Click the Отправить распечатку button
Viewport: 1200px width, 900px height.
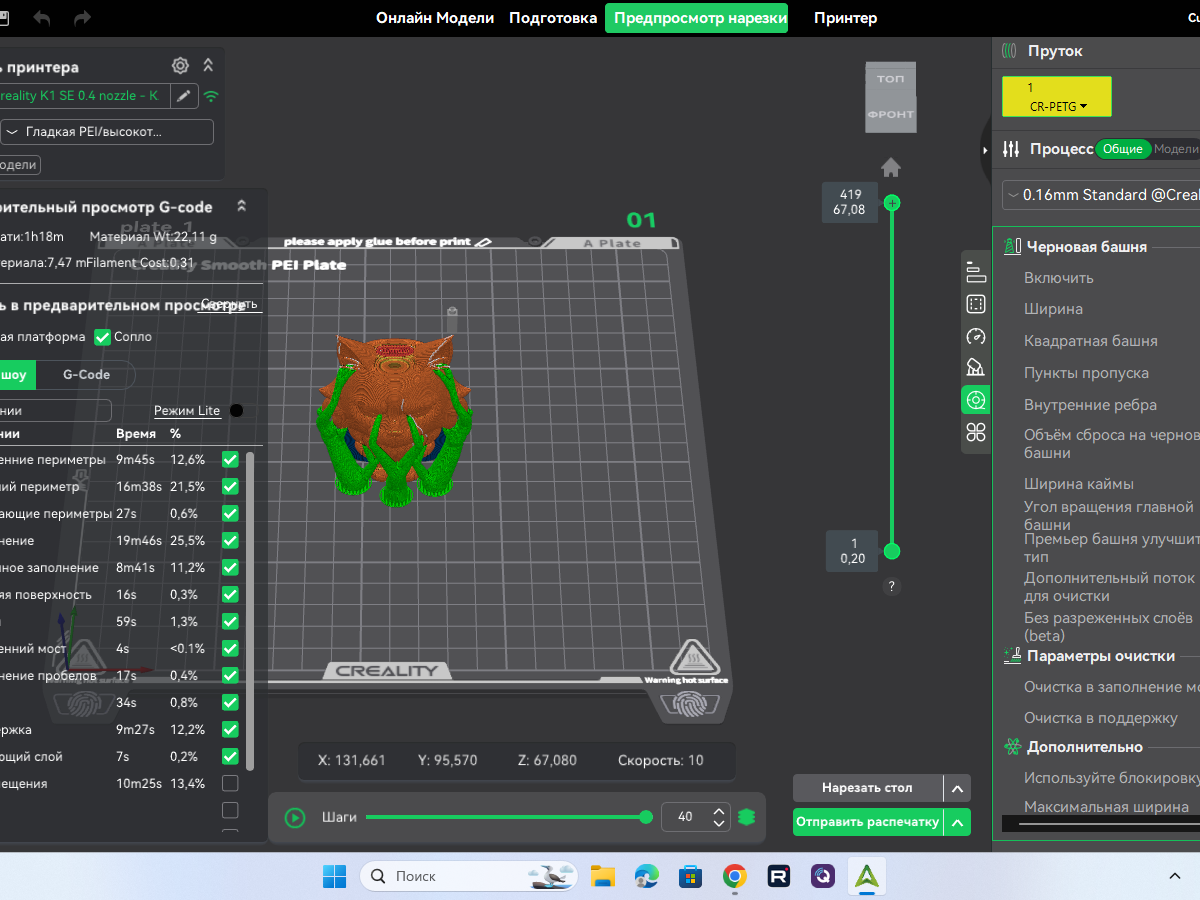click(x=867, y=822)
